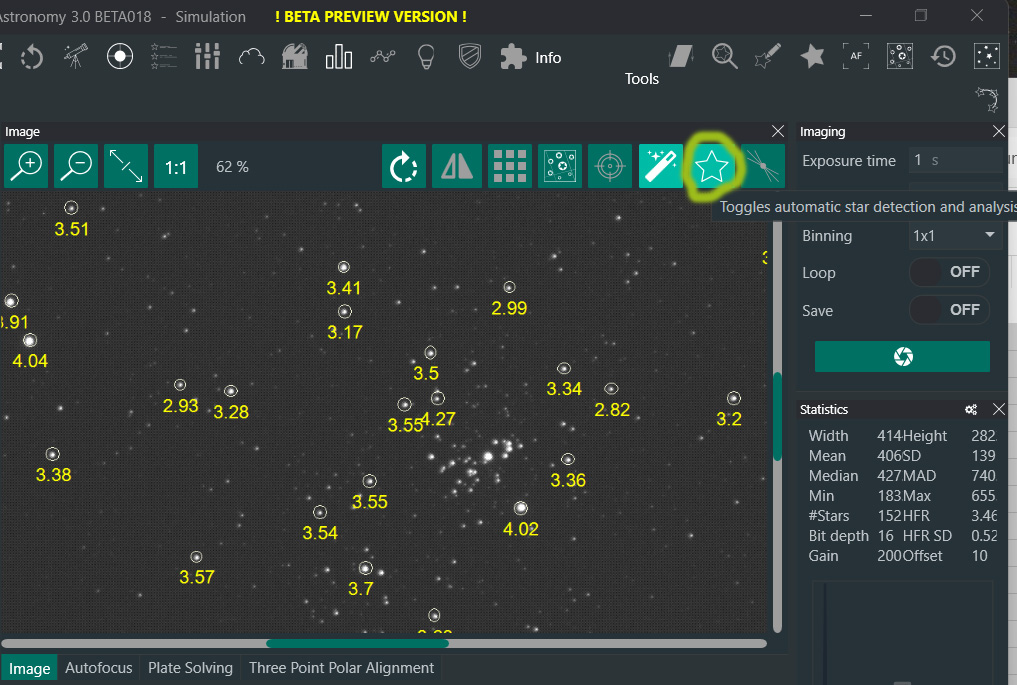Open Three Point Polar Alignment tab
The image size is (1017, 685).
point(341,668)
